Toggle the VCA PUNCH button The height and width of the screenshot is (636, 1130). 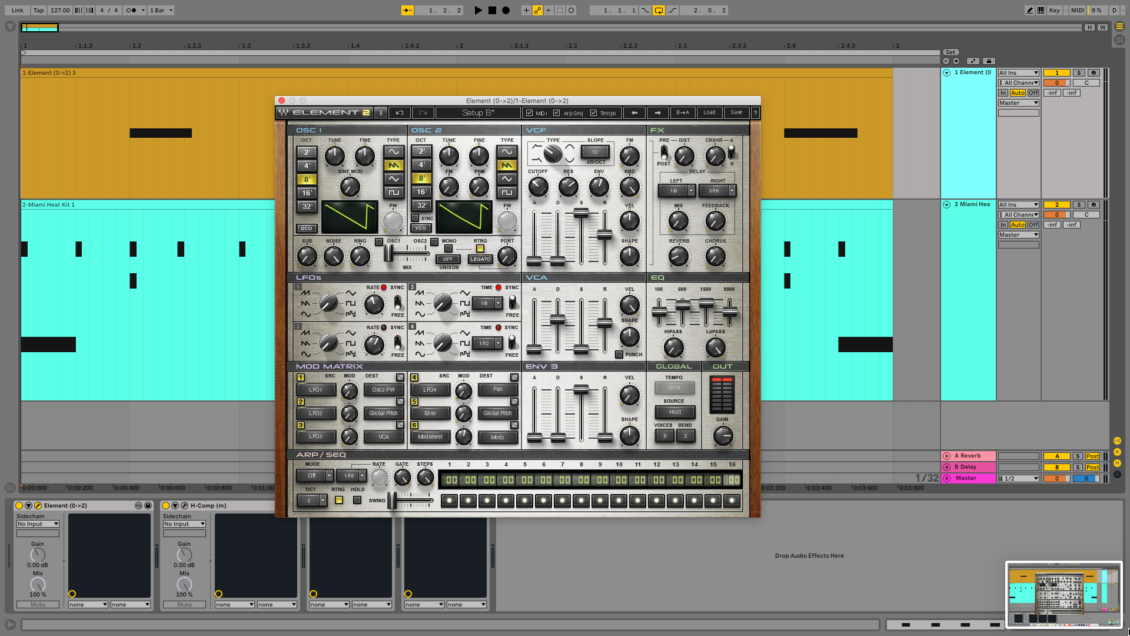point(619,354)
